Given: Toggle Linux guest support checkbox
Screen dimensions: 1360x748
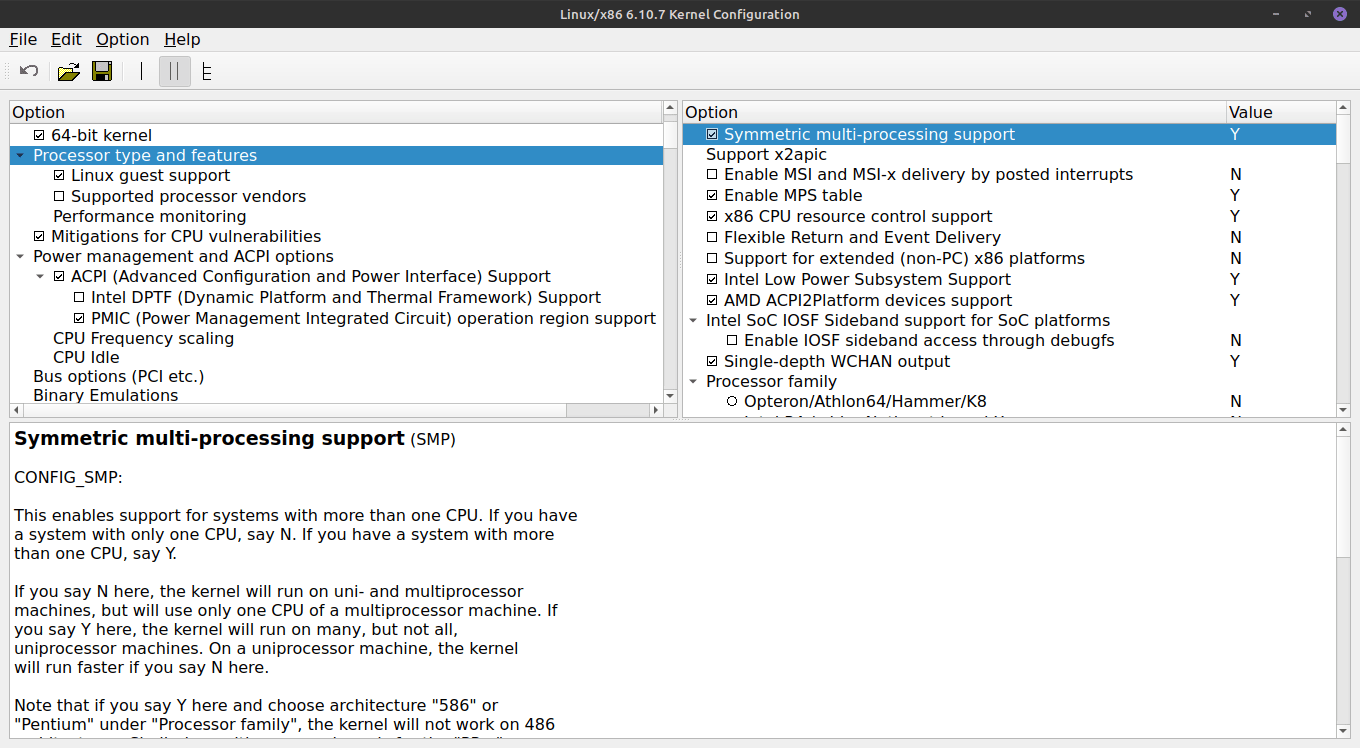Looking at the screenshot, I should 59,176.
